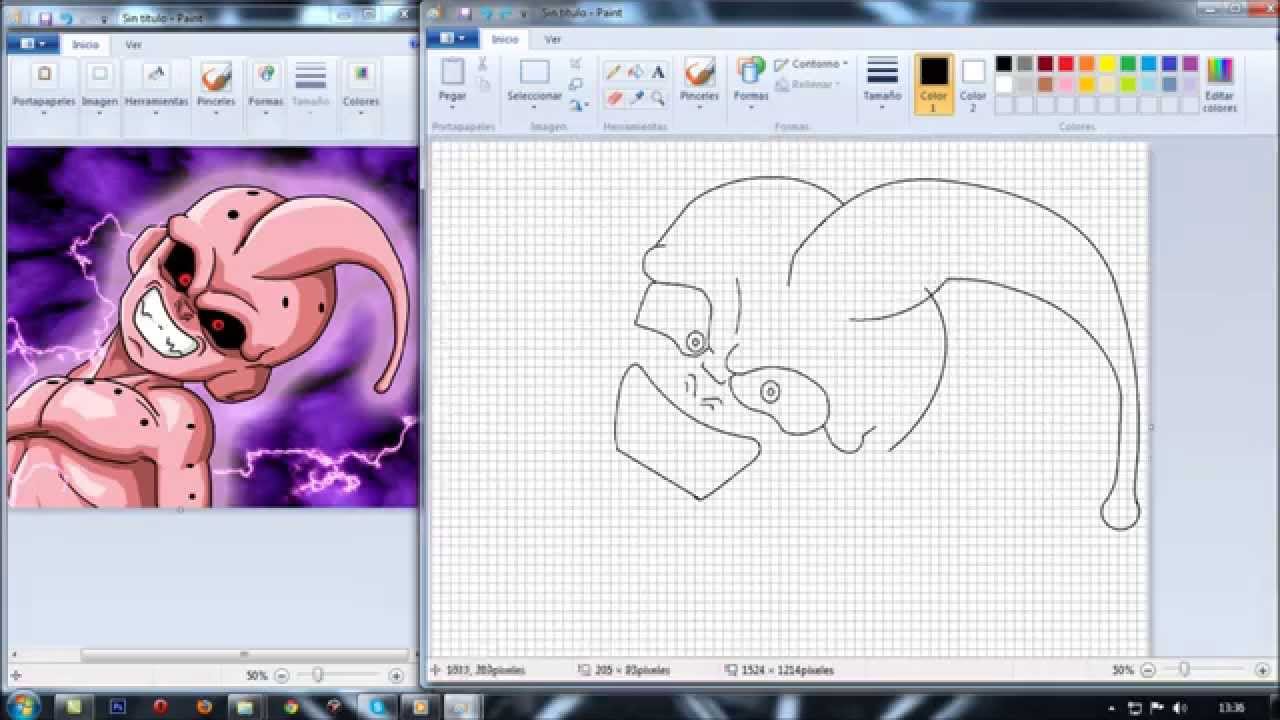This screenshot has width=1280, height=720.
Task: Pick the purple color swatch
Action: [x=1190, y=64]
